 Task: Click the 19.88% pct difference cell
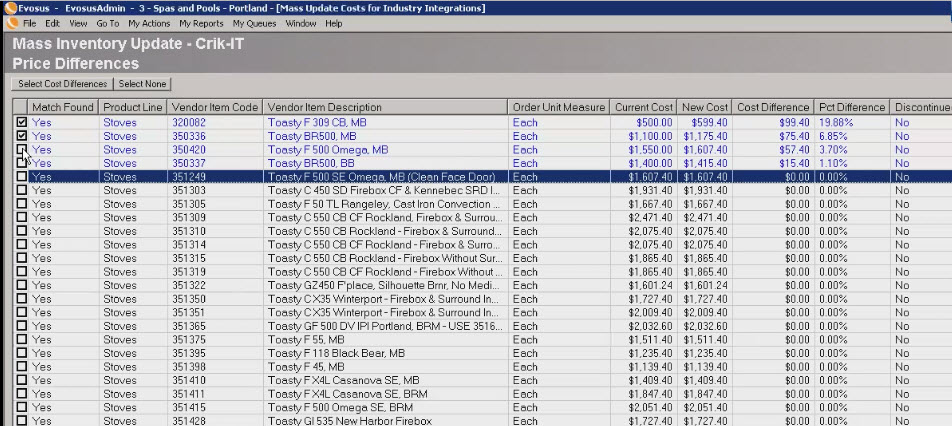coord(836,123)
